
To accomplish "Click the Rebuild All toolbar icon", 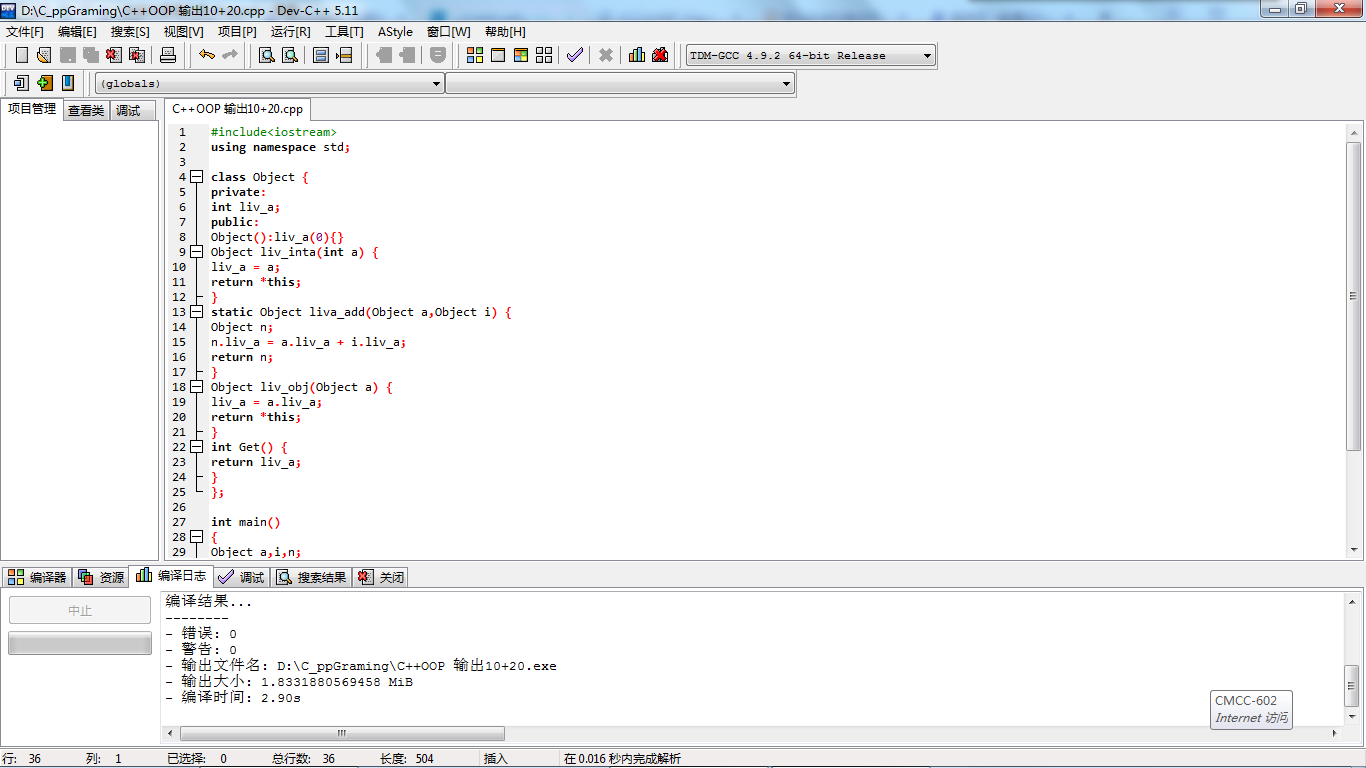I will (544, 55).
